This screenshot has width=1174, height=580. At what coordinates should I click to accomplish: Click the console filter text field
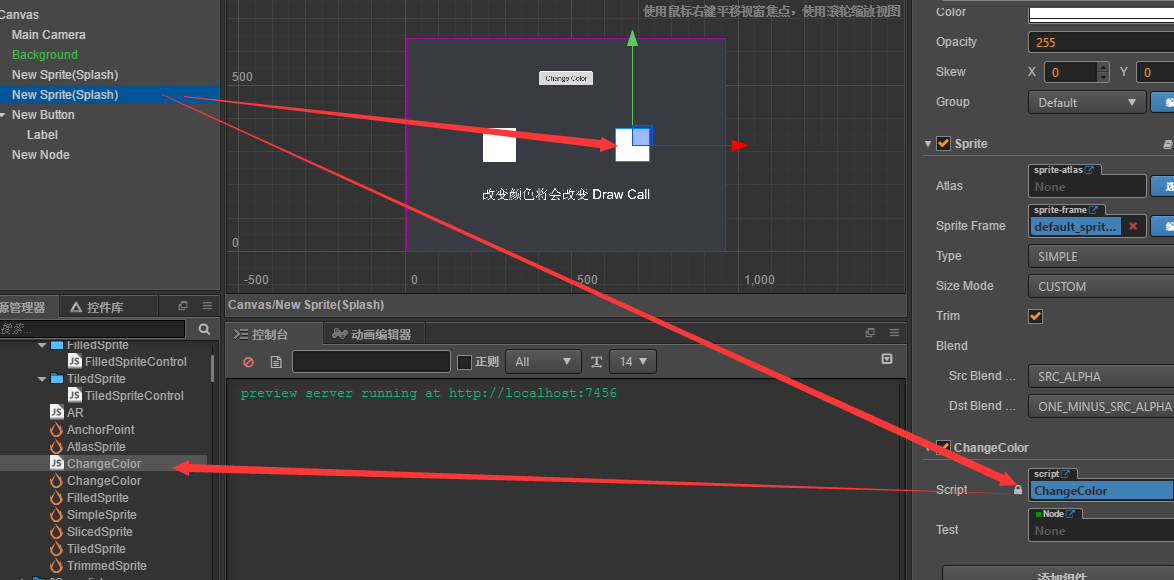[x=371, y=362]
